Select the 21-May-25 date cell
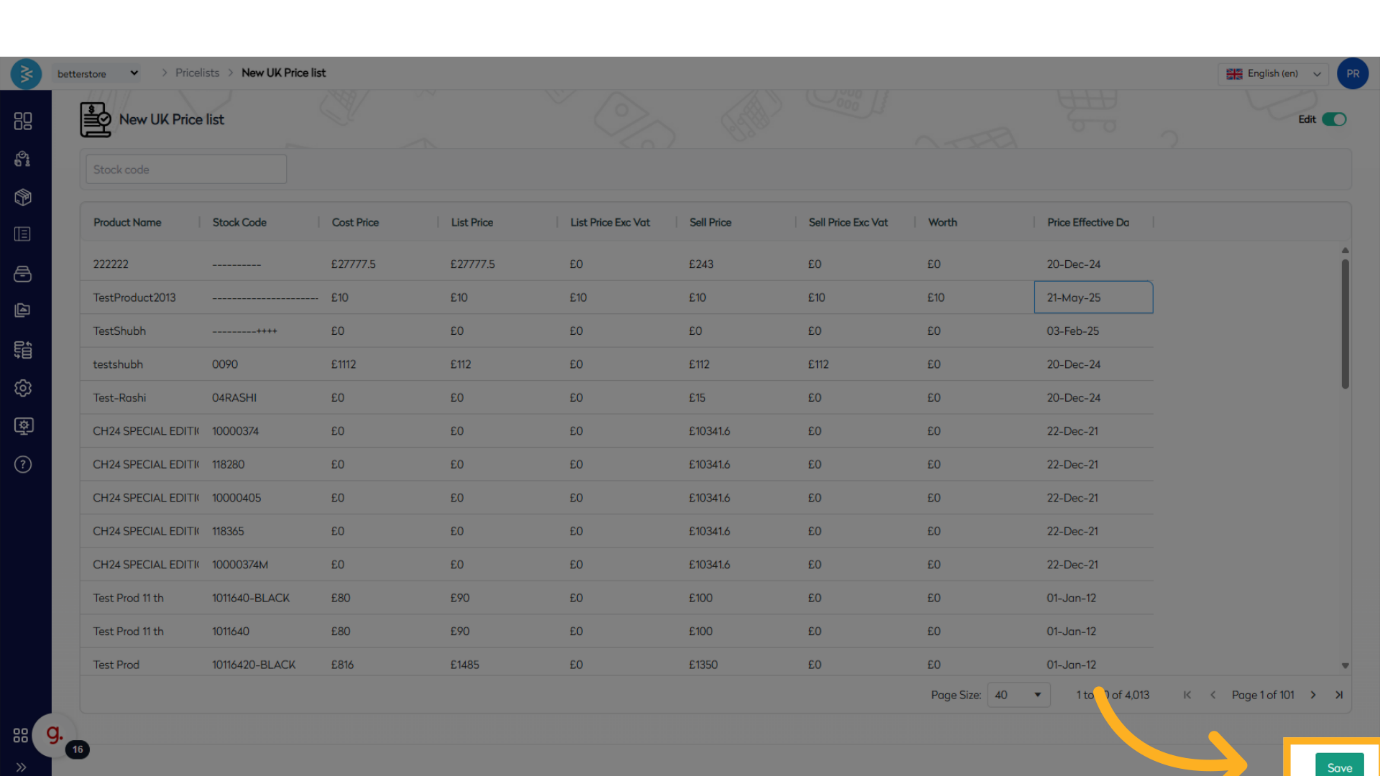Image resolution: width=1380 pixels, height=776 pixels. (1093, 298)
